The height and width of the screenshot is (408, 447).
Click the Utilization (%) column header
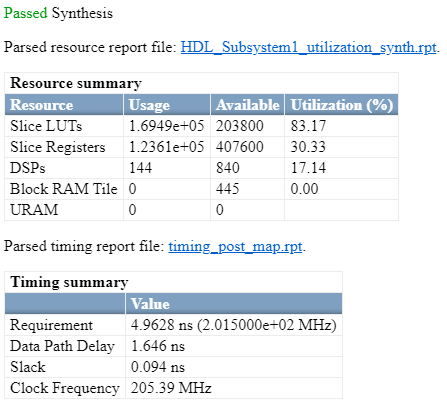[x=342, y=105]
